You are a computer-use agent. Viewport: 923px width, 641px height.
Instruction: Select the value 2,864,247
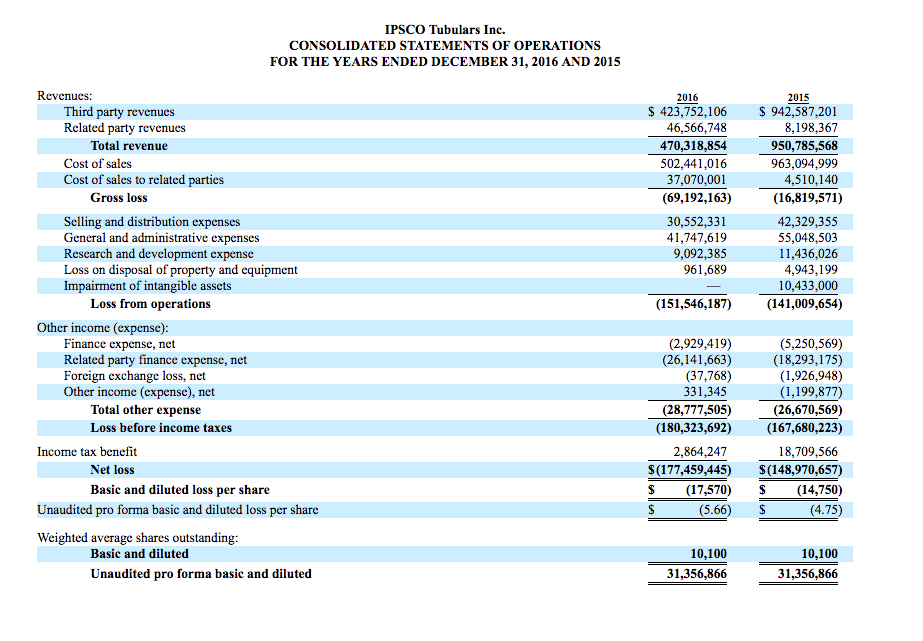coord(700,452)
